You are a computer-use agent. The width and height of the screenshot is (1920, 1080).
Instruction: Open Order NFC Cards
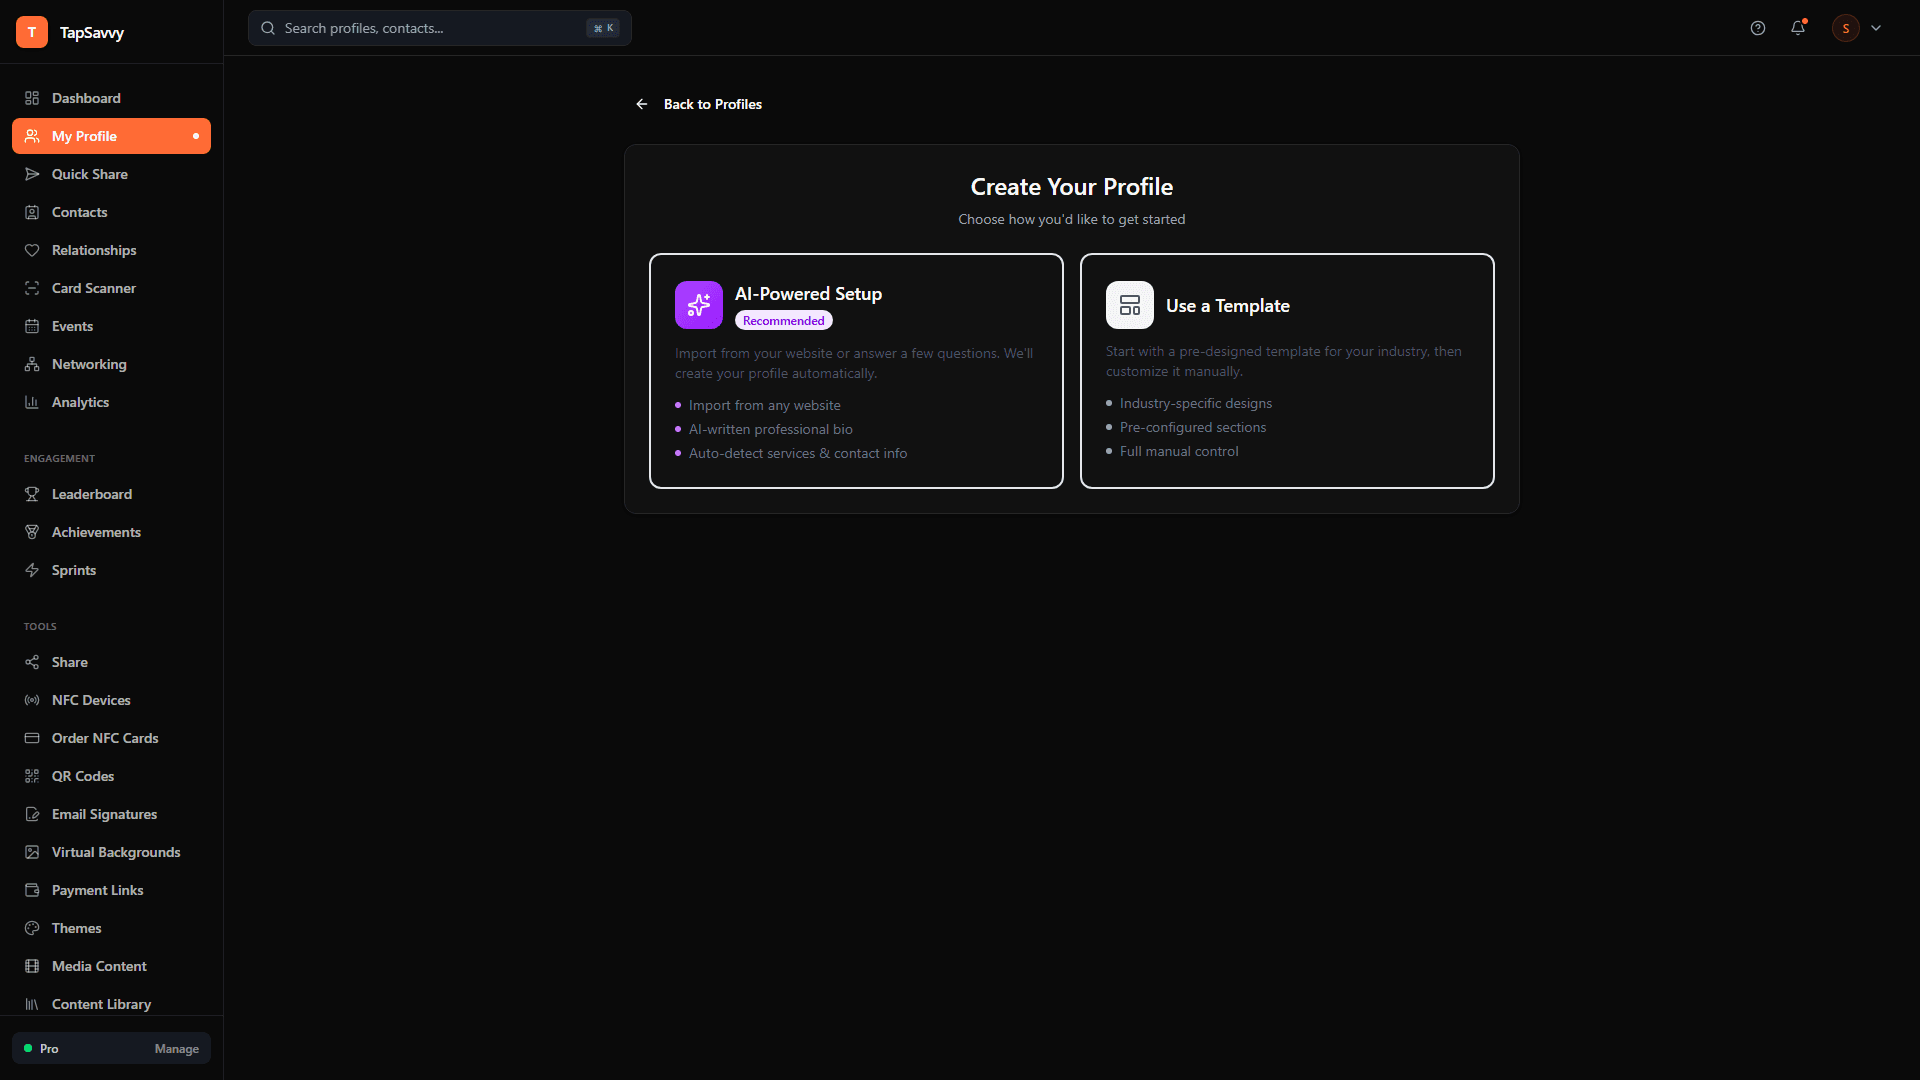105,738
